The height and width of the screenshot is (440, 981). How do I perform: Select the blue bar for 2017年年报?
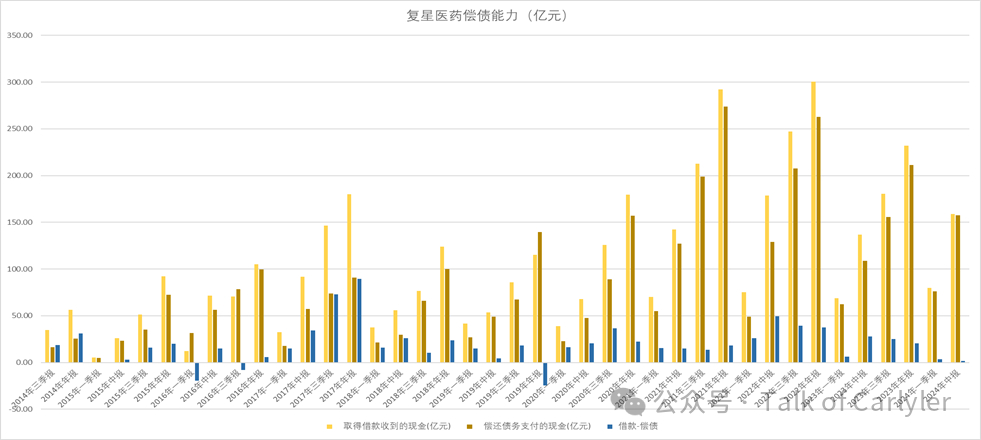[360, 320]
